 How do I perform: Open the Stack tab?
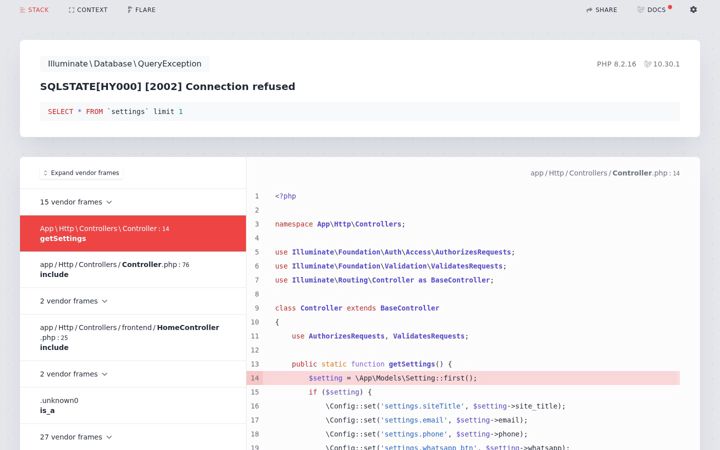pos(34,10)
